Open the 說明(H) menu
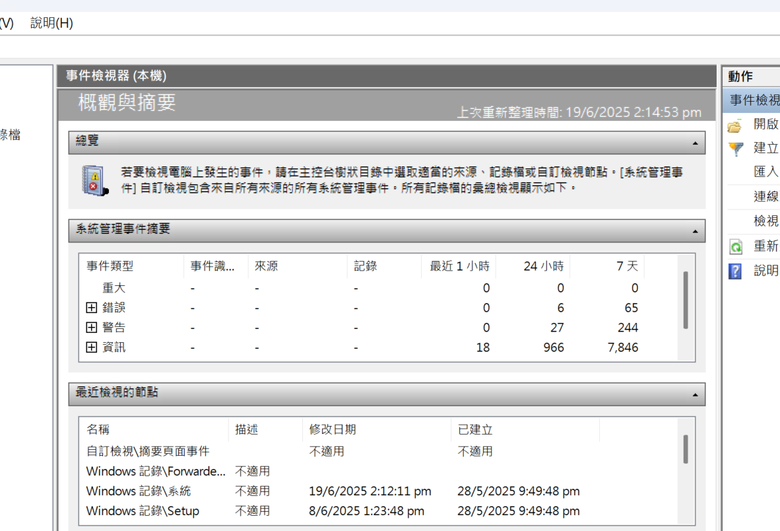 pyautogui.click(x=52, y=23)
